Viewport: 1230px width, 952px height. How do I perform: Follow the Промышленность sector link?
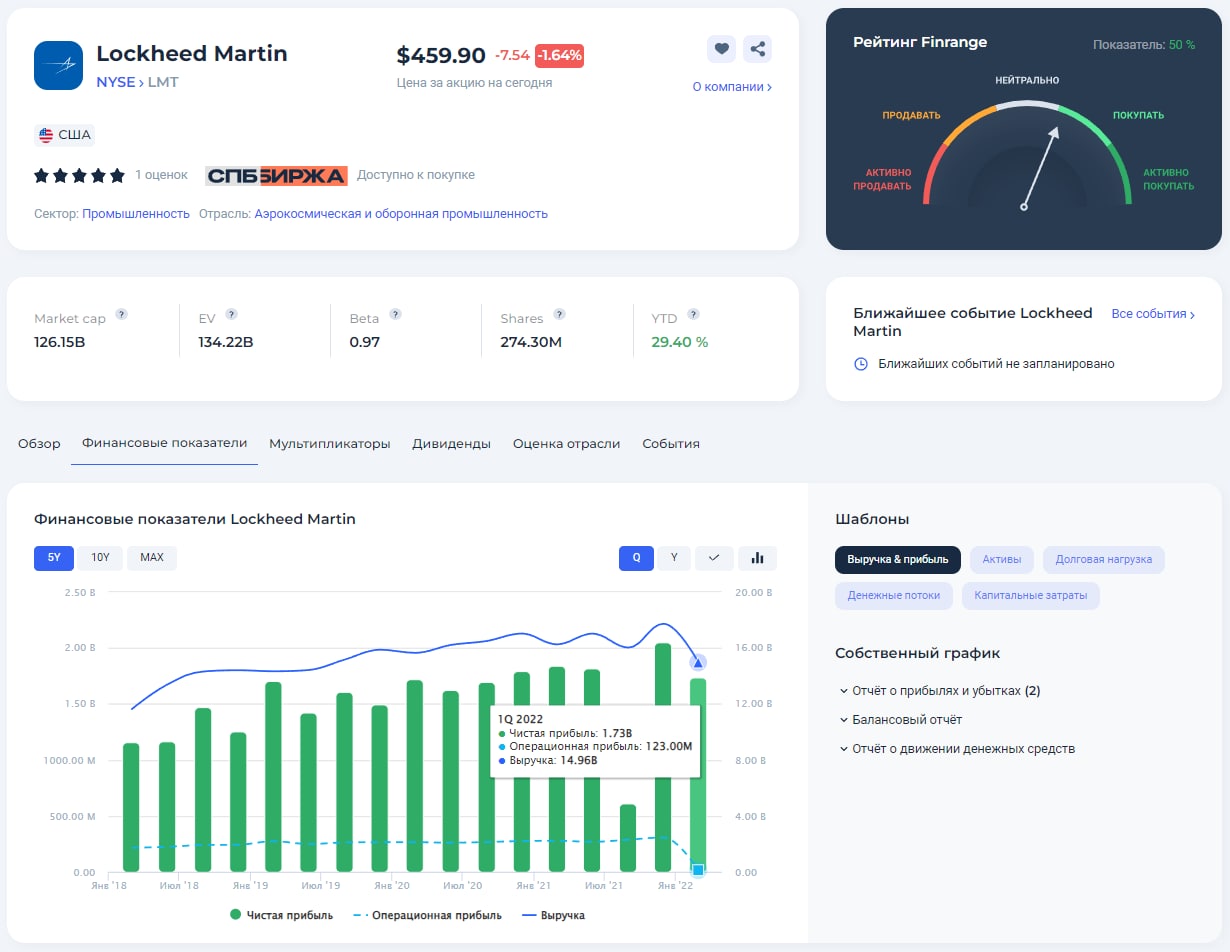point(136,214)
